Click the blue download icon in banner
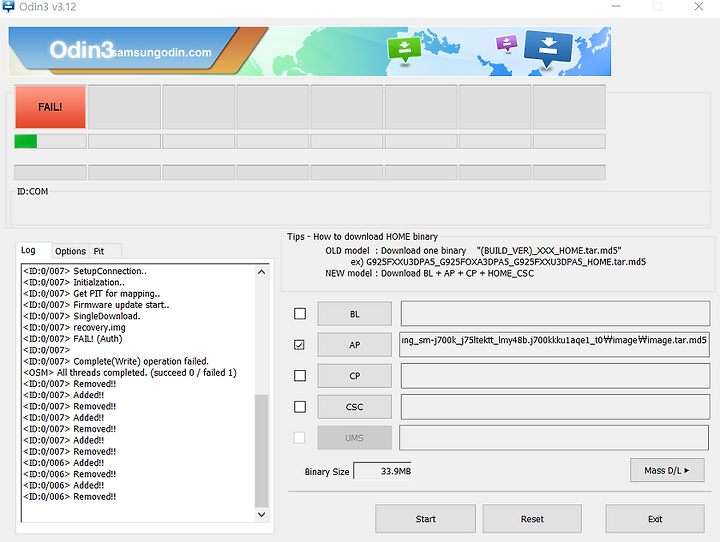Image resolution: width=720 pixels, height=542 pixels. coord(548,48)
